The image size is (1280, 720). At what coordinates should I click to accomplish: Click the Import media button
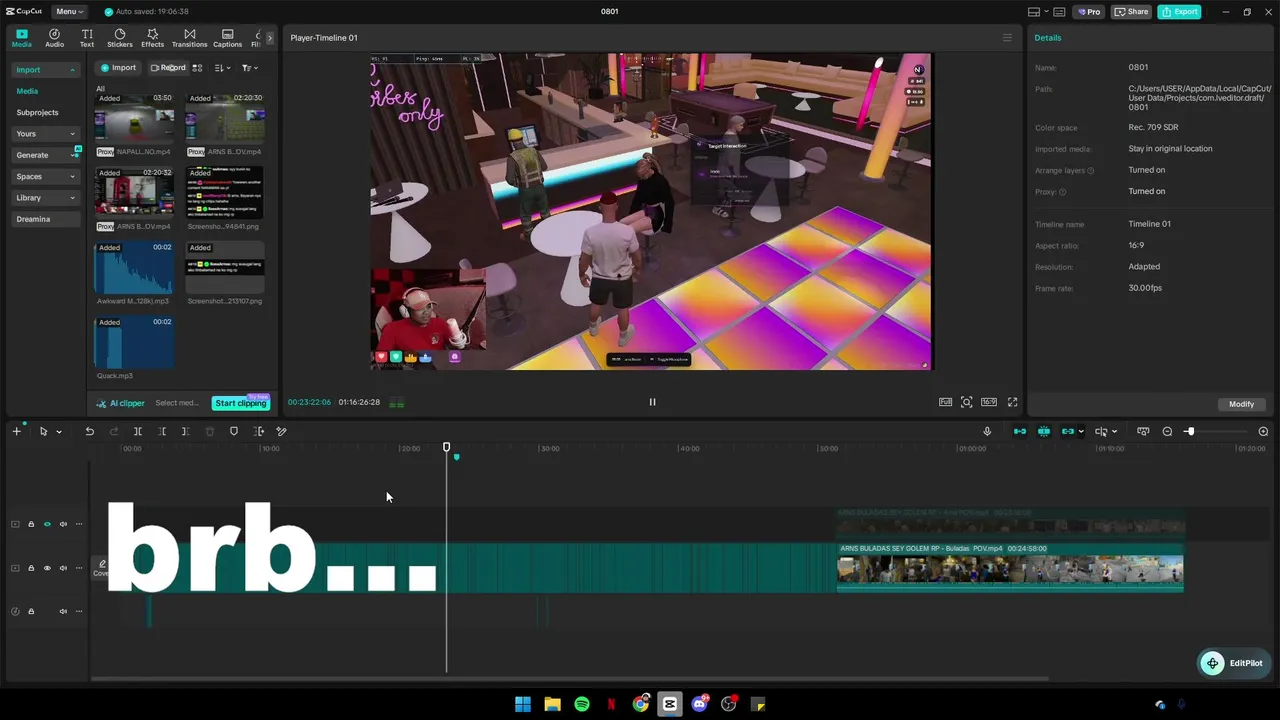117,68
